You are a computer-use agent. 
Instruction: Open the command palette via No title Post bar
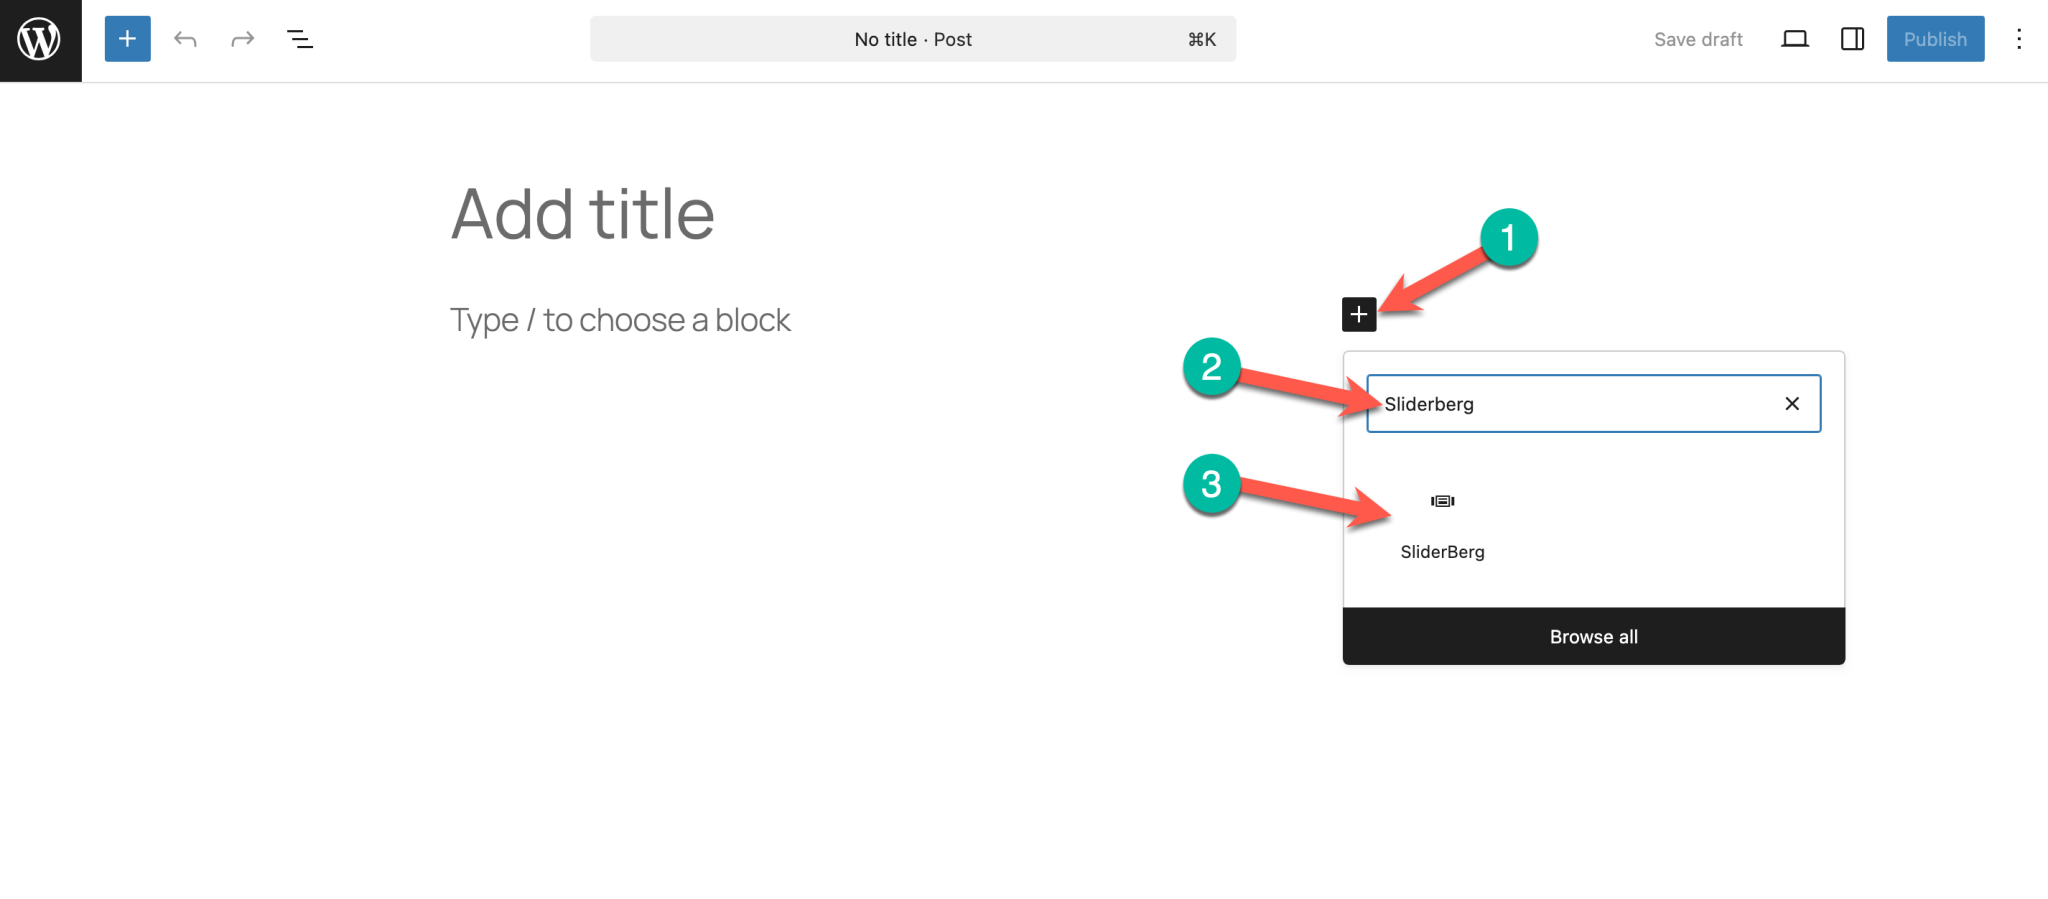[x=912, y=39]
